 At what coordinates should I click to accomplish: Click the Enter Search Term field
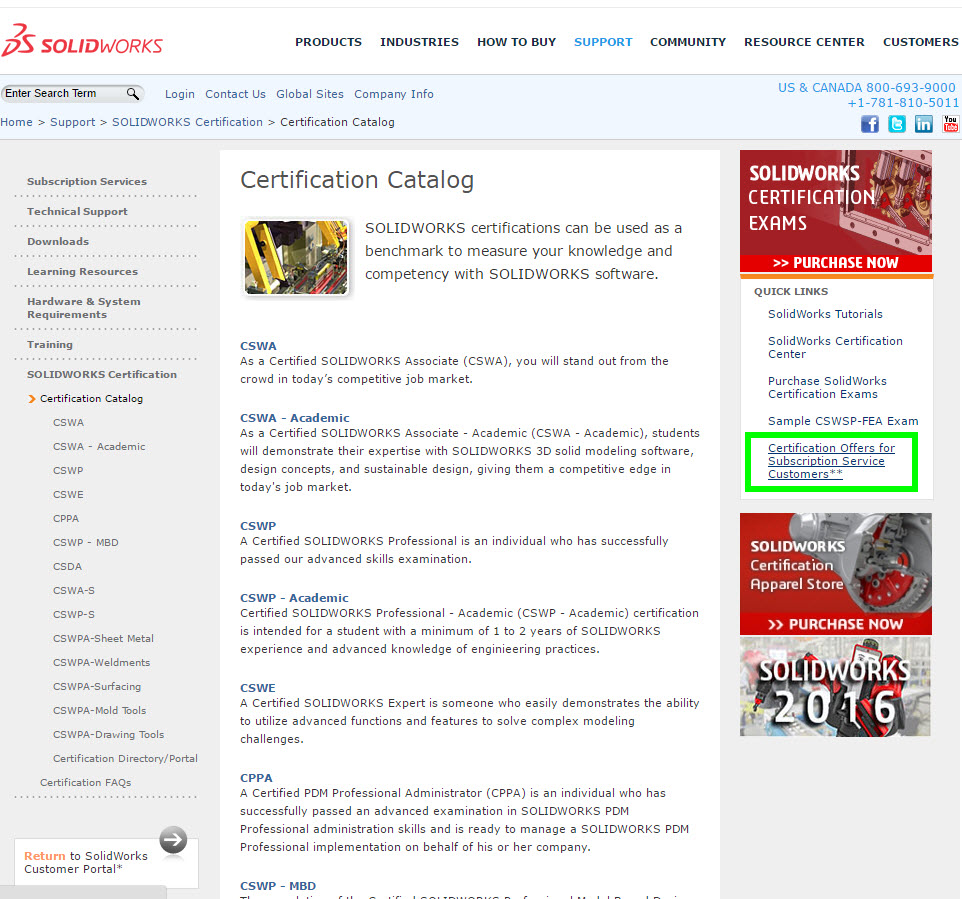[64, 93]
